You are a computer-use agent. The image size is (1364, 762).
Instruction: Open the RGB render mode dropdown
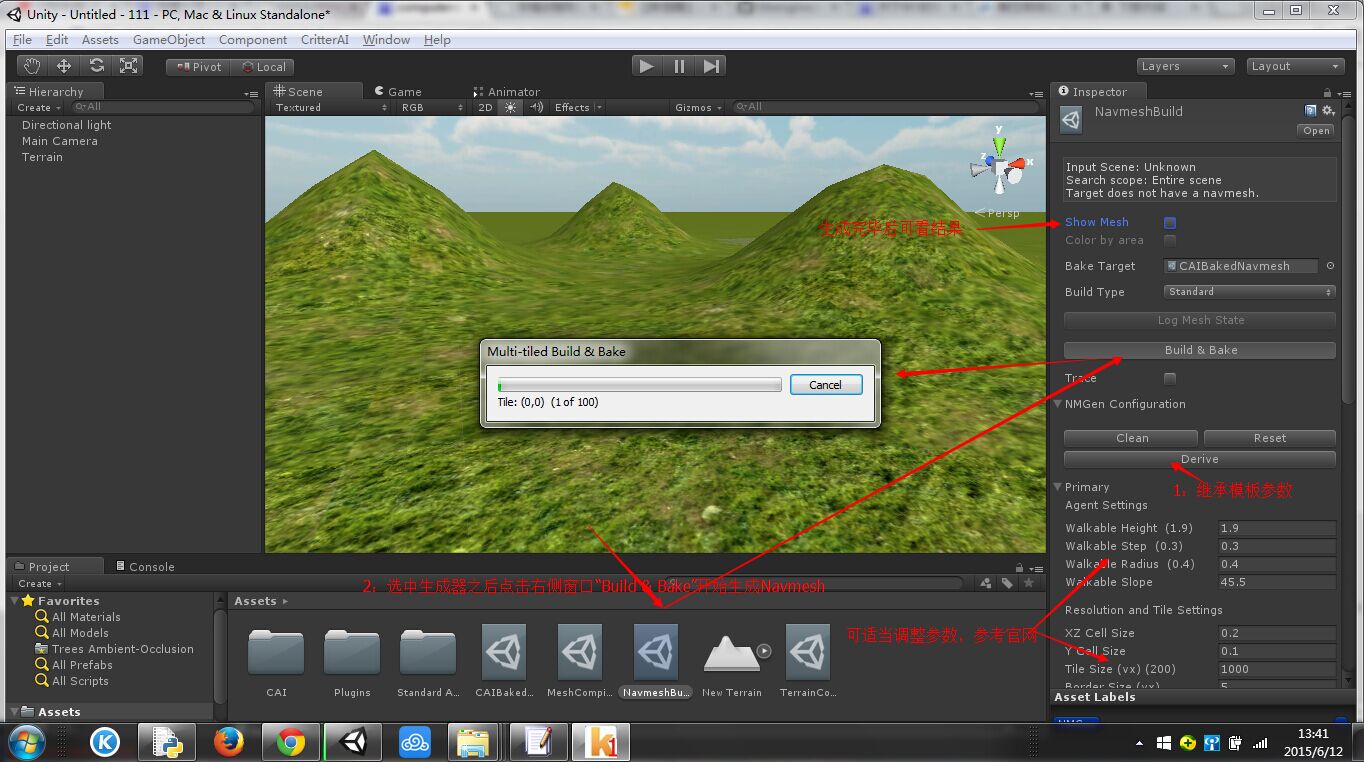tap(430, 107)
